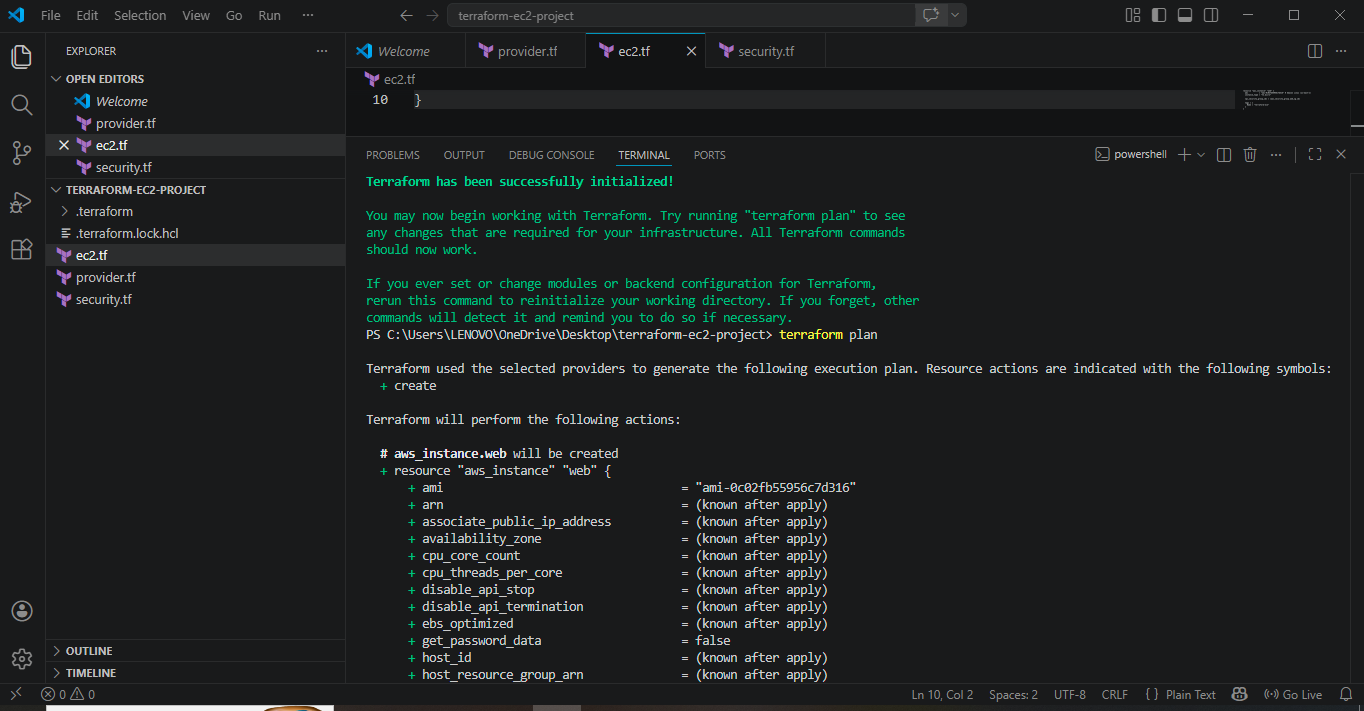This screenshot has height=711, width=1364.
Task: Toggle the bottom panel layout button
Action: point(1185,16)
